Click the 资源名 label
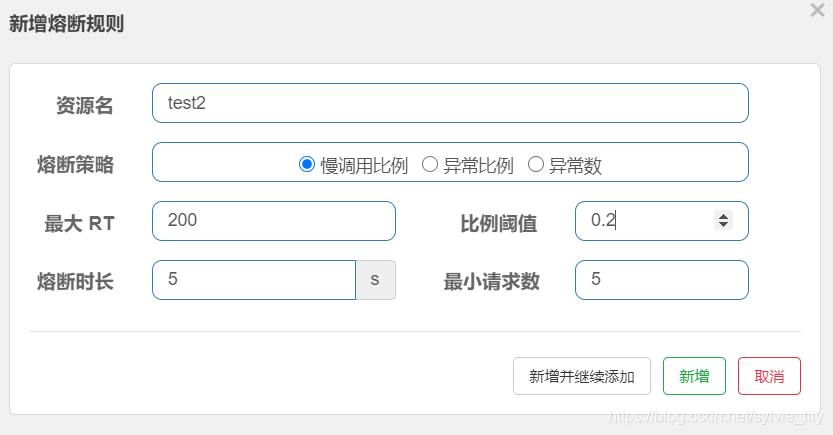 tap(84, 105)
